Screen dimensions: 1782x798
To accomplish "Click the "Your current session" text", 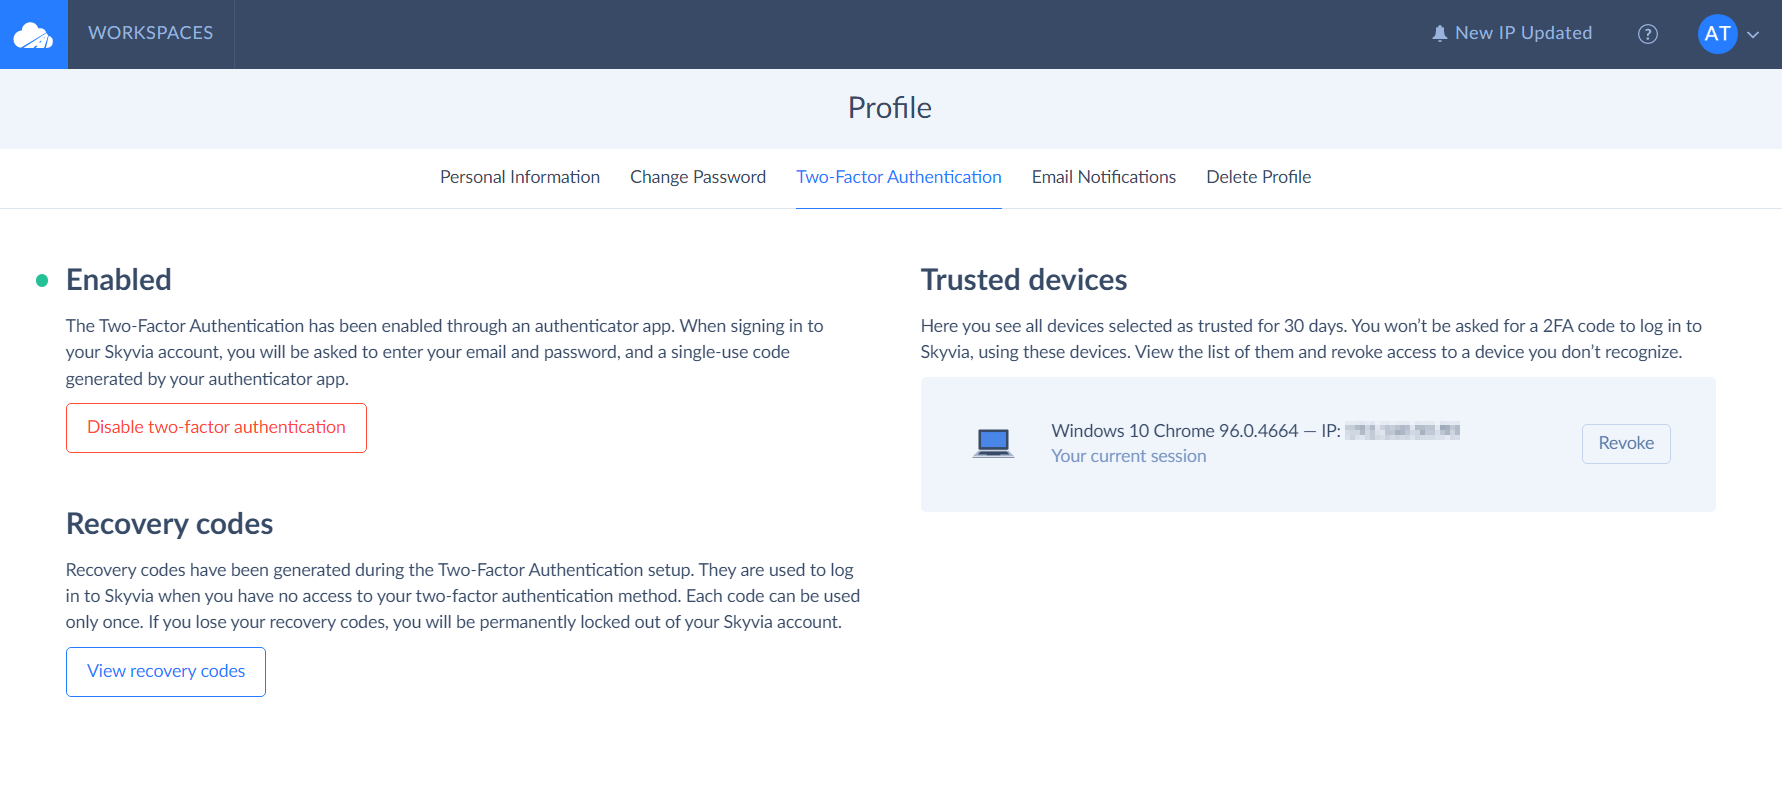I will click(1129, 456).
